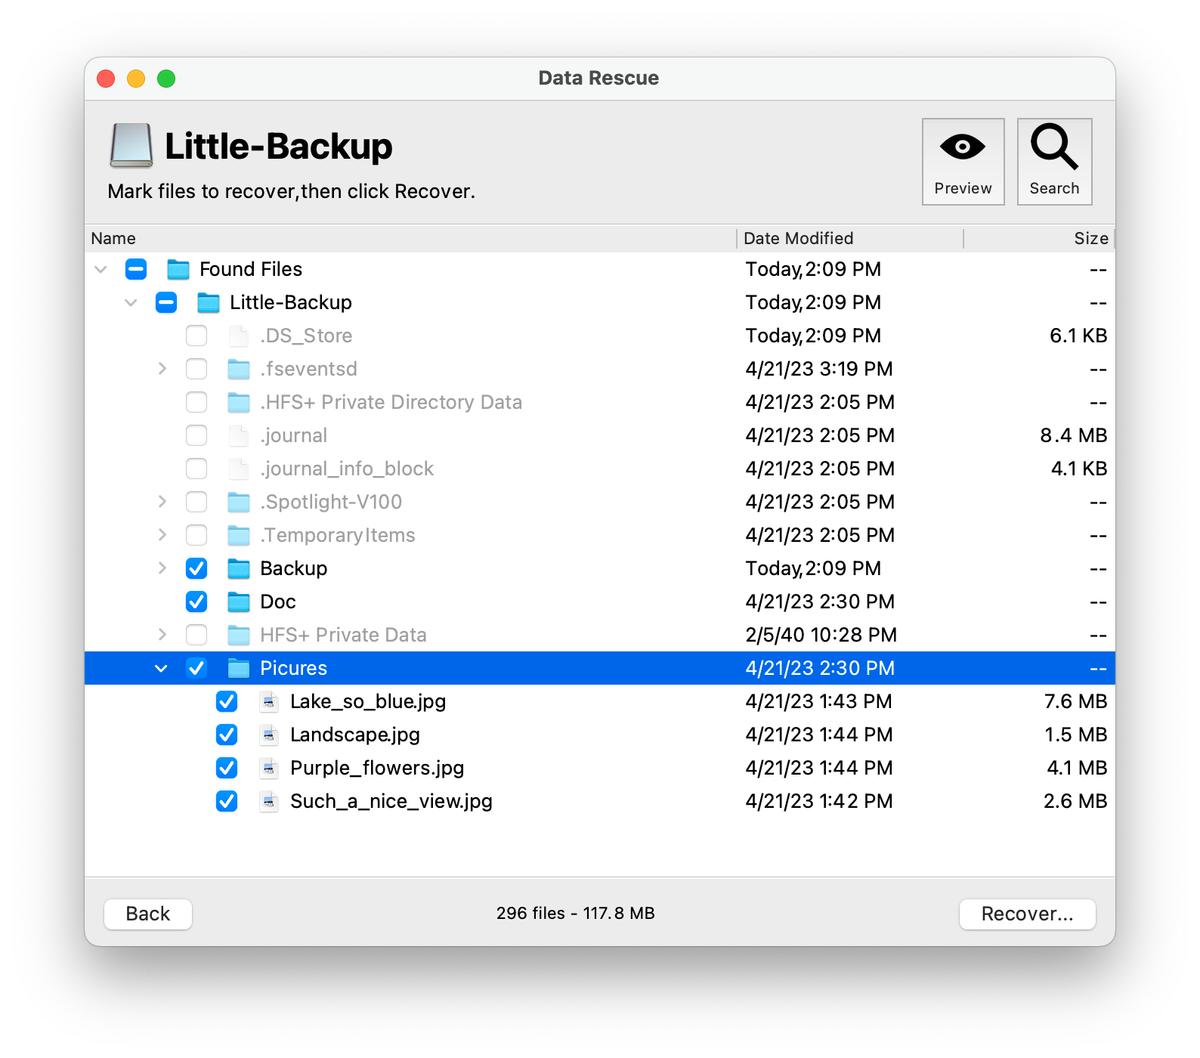Click the Recover button

tap(1027, 913)
